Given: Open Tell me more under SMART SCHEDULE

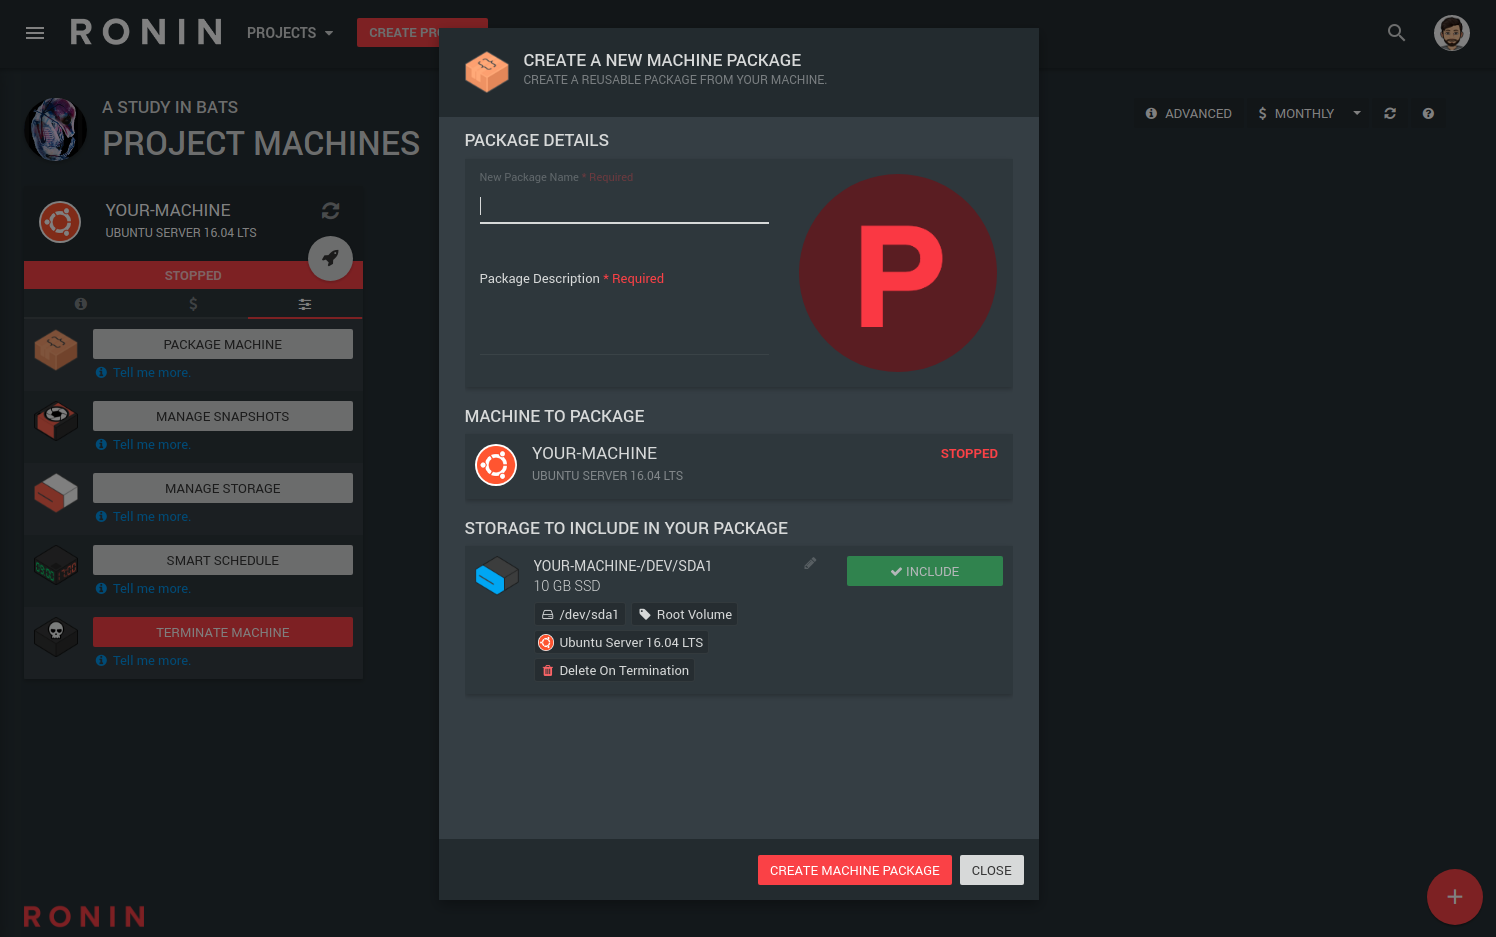Looking at the screenshot, I should click(x=143, y=589).
